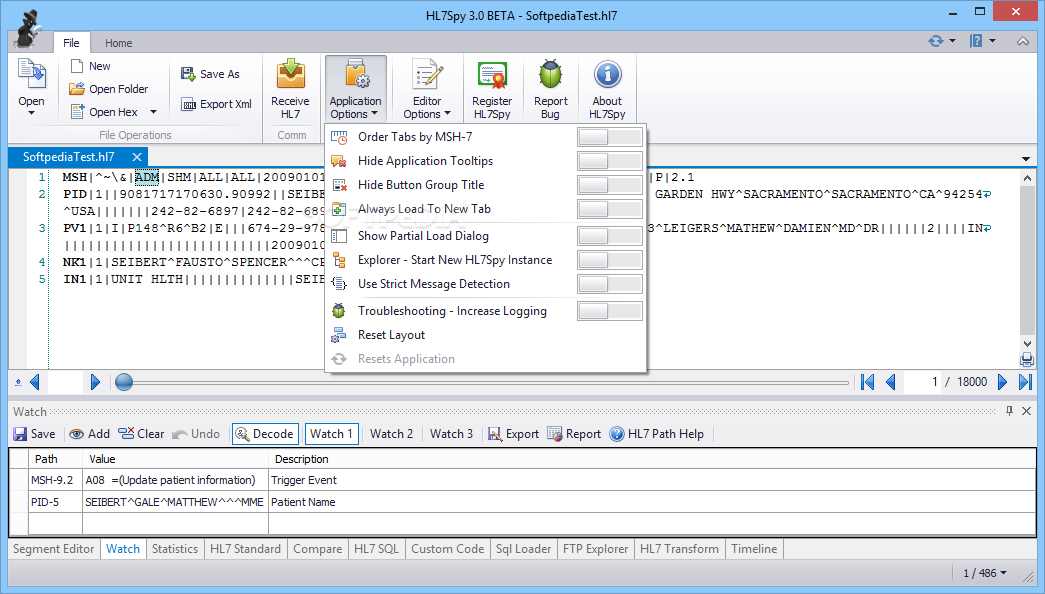Jump to first message
Screen dimensions: 1045x594
pyautogui.click(x=867, y=382)
